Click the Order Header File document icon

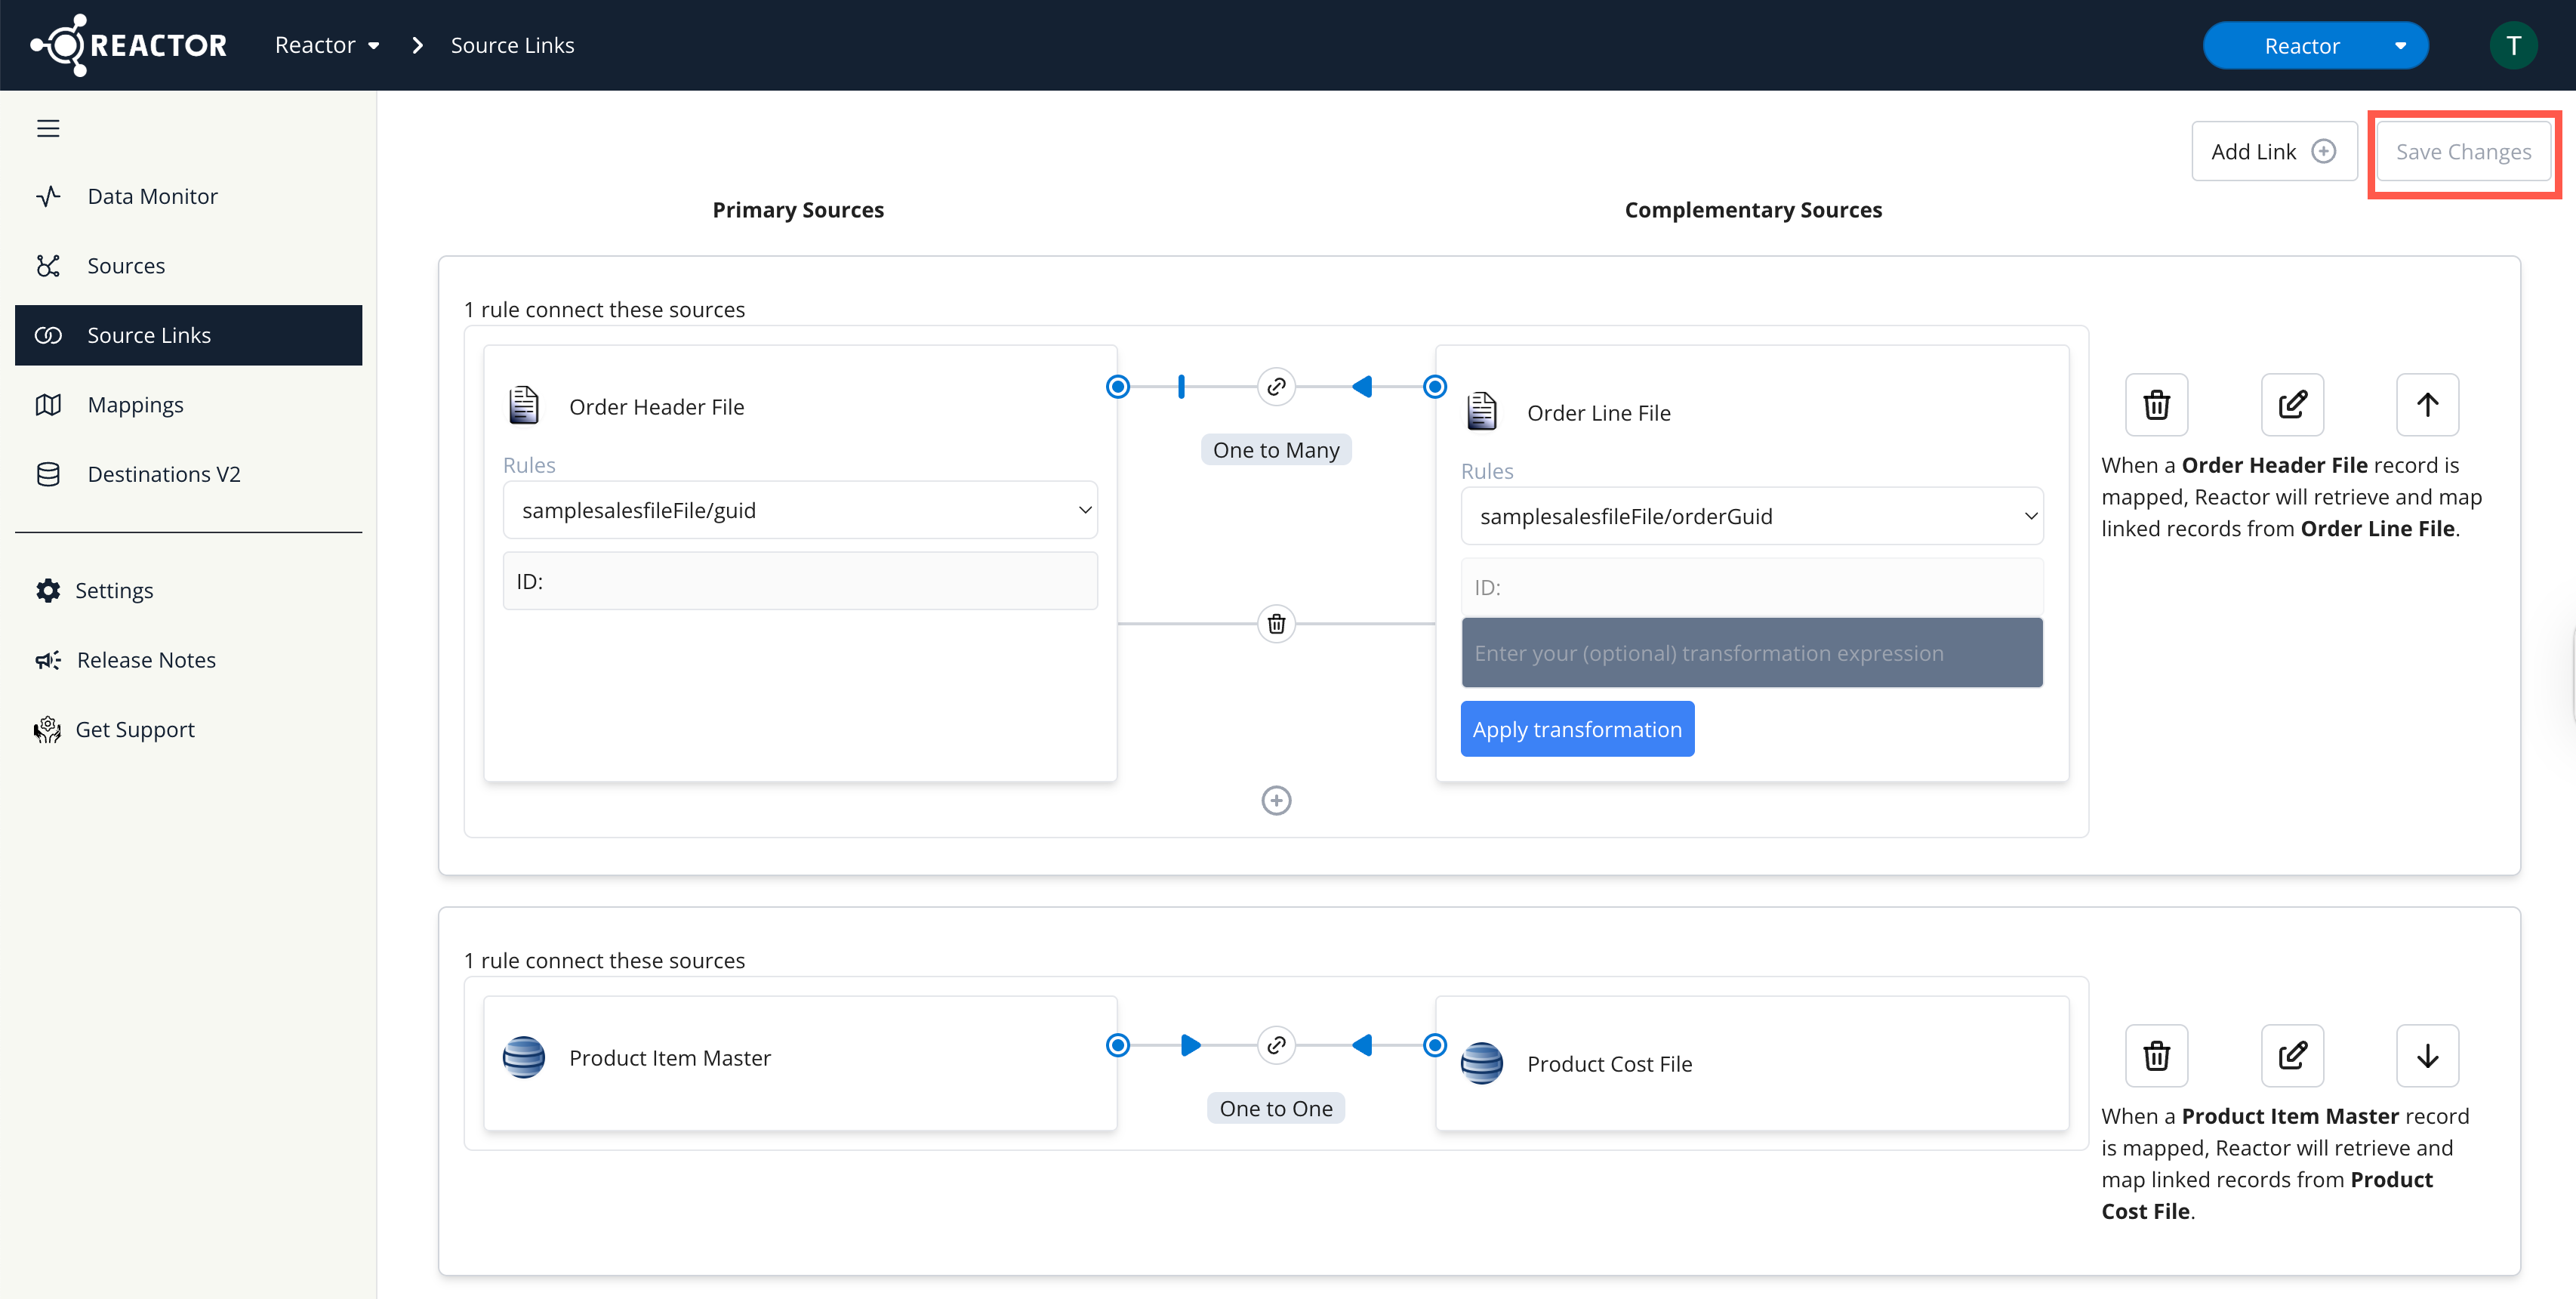pos(524,406)
